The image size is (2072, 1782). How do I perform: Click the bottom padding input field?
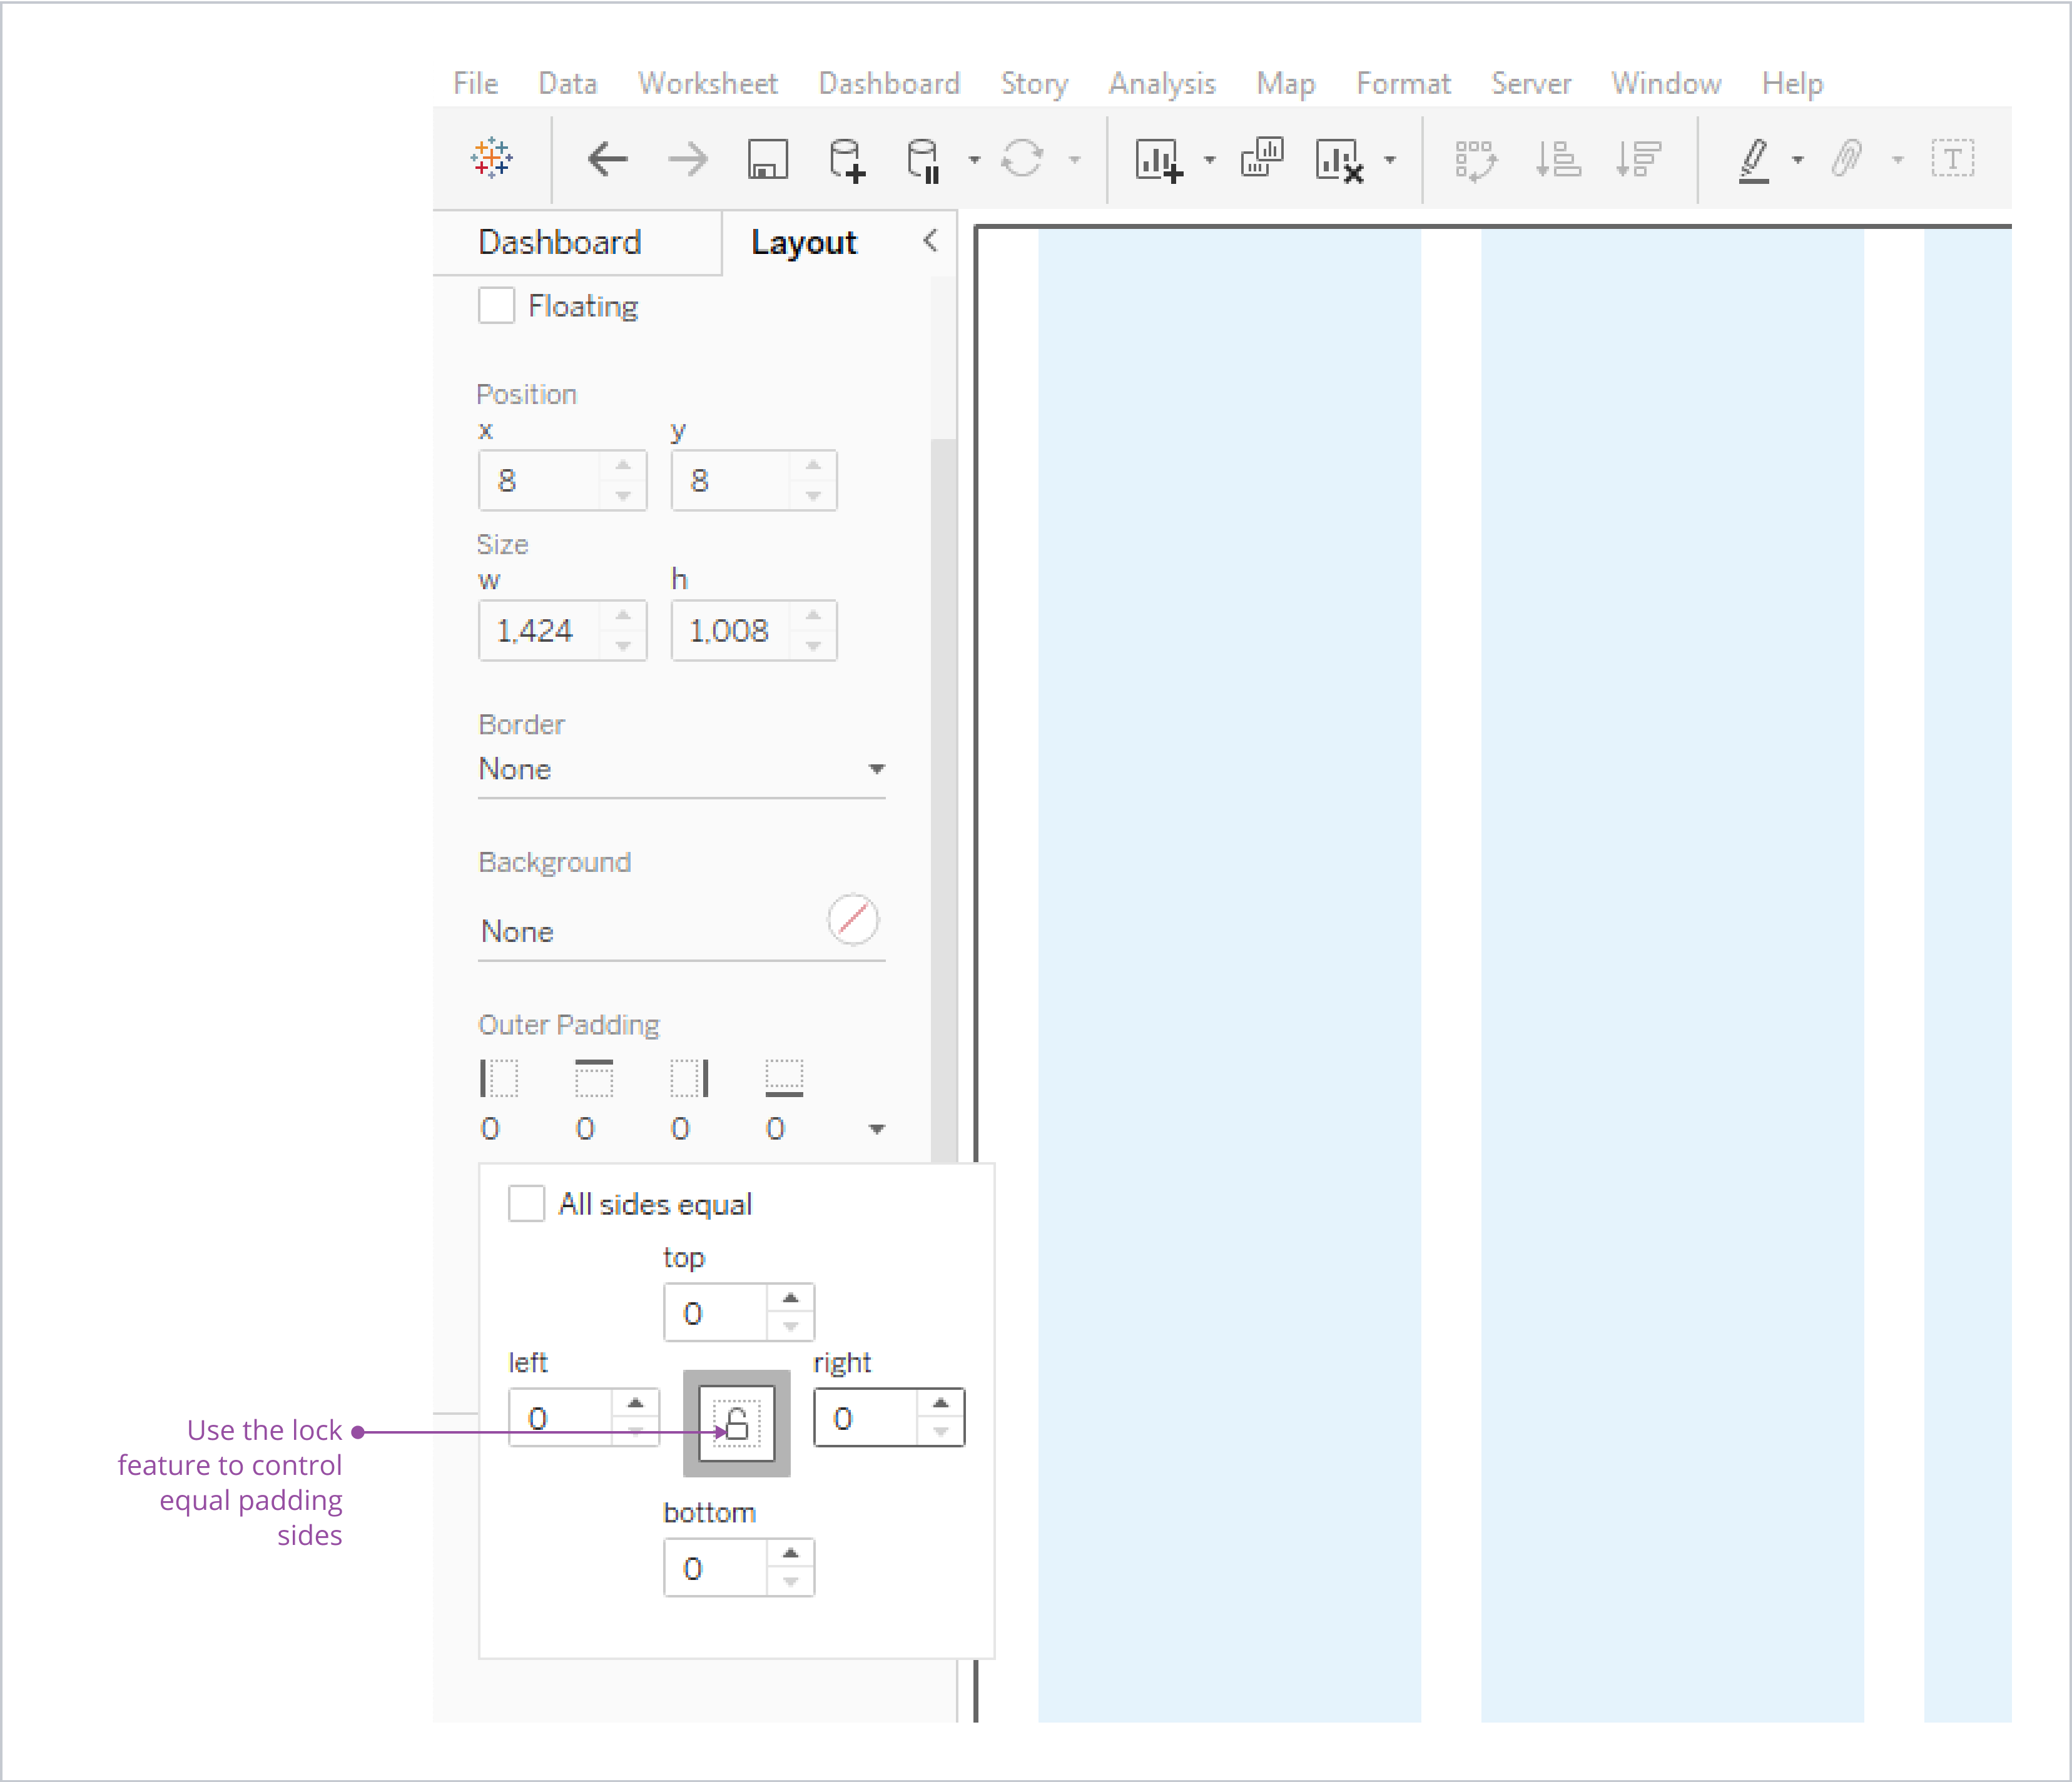pos(716,1568)
